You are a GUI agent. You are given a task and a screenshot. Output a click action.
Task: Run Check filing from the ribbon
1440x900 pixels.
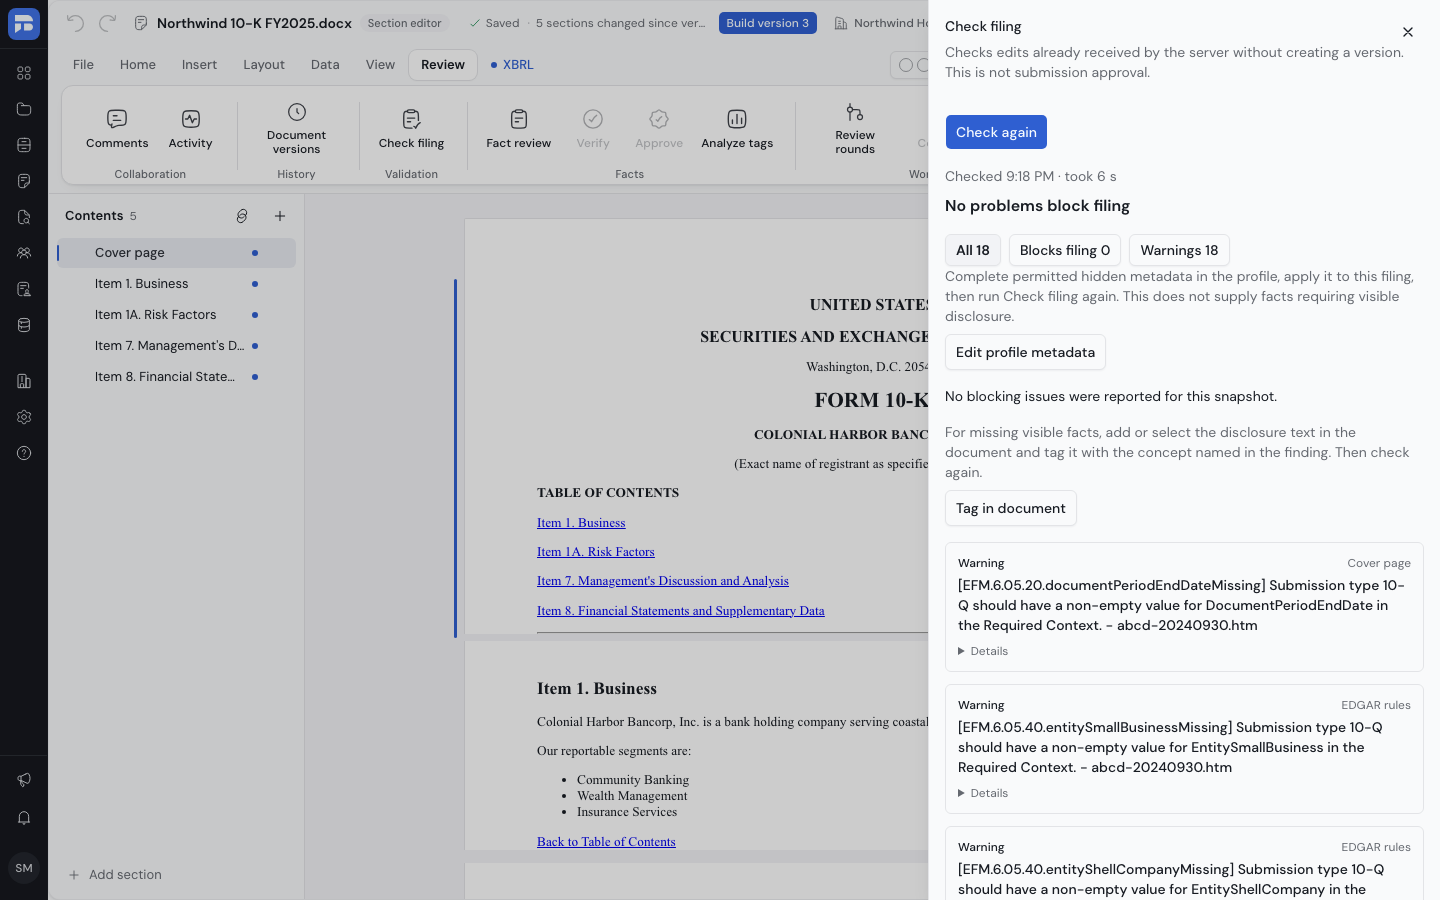click(411, 130)
